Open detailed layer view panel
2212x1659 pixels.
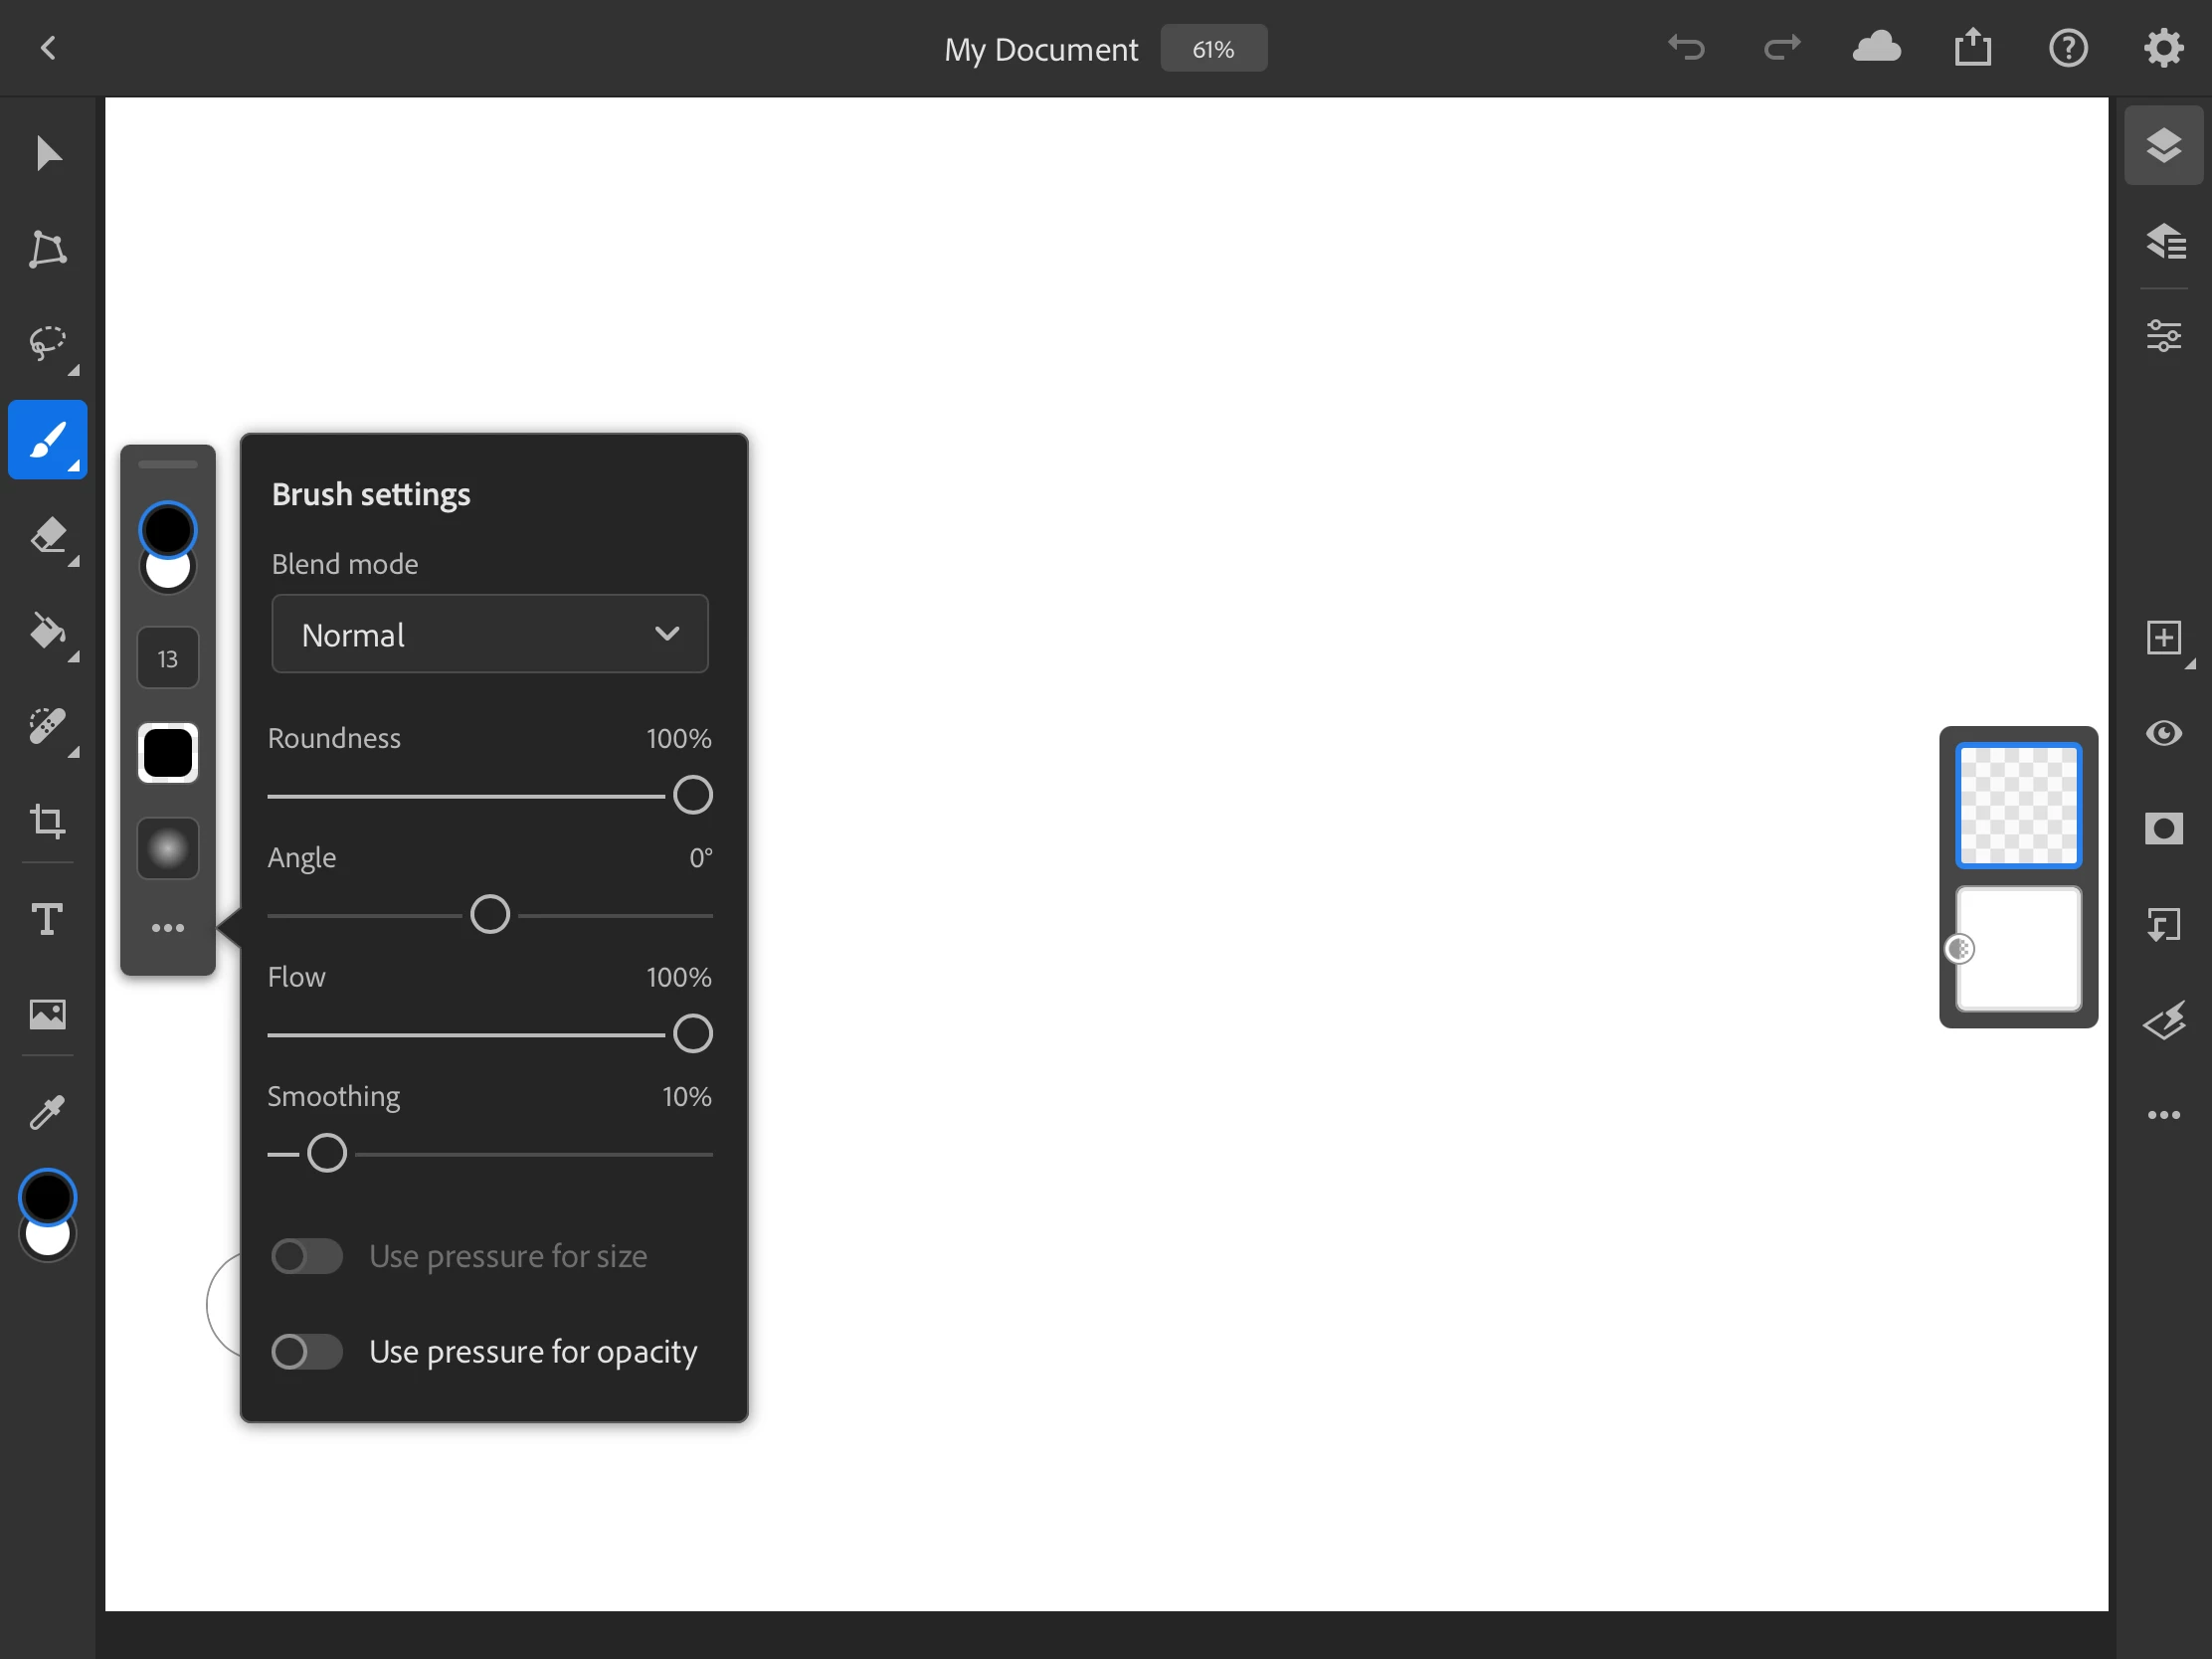[x=2163, y=241]
